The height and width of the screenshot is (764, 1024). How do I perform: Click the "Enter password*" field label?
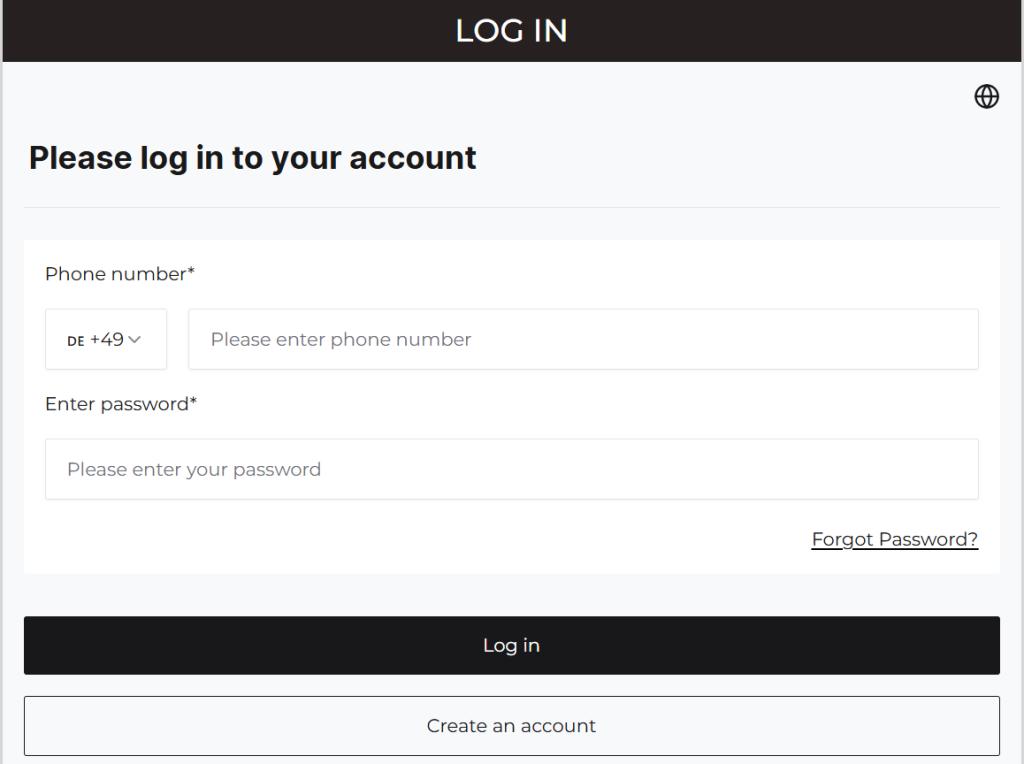pyautogui.click(x=117, y=404)
